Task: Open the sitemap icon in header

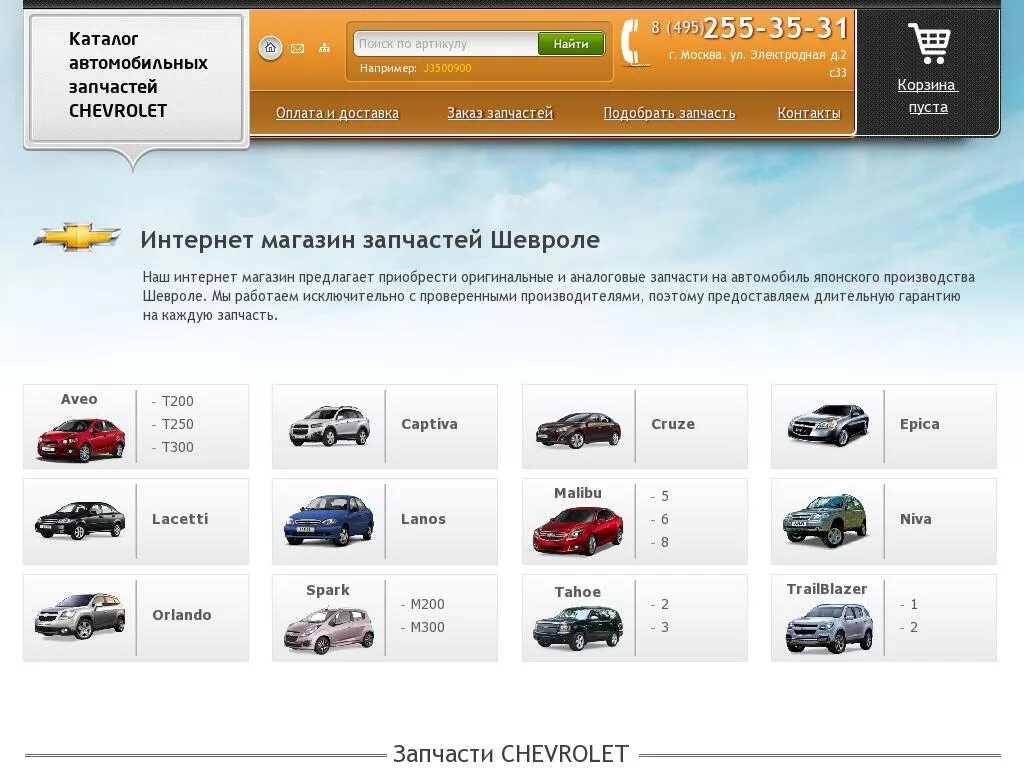Action: [x=325, y=48]
